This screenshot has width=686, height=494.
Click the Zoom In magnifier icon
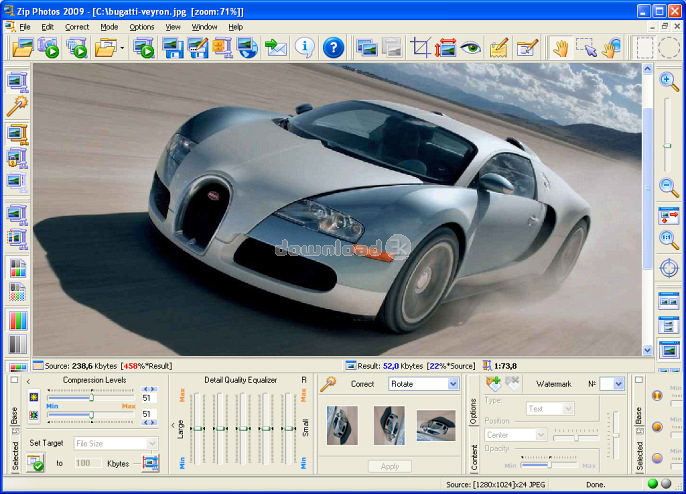coord(668,82)
